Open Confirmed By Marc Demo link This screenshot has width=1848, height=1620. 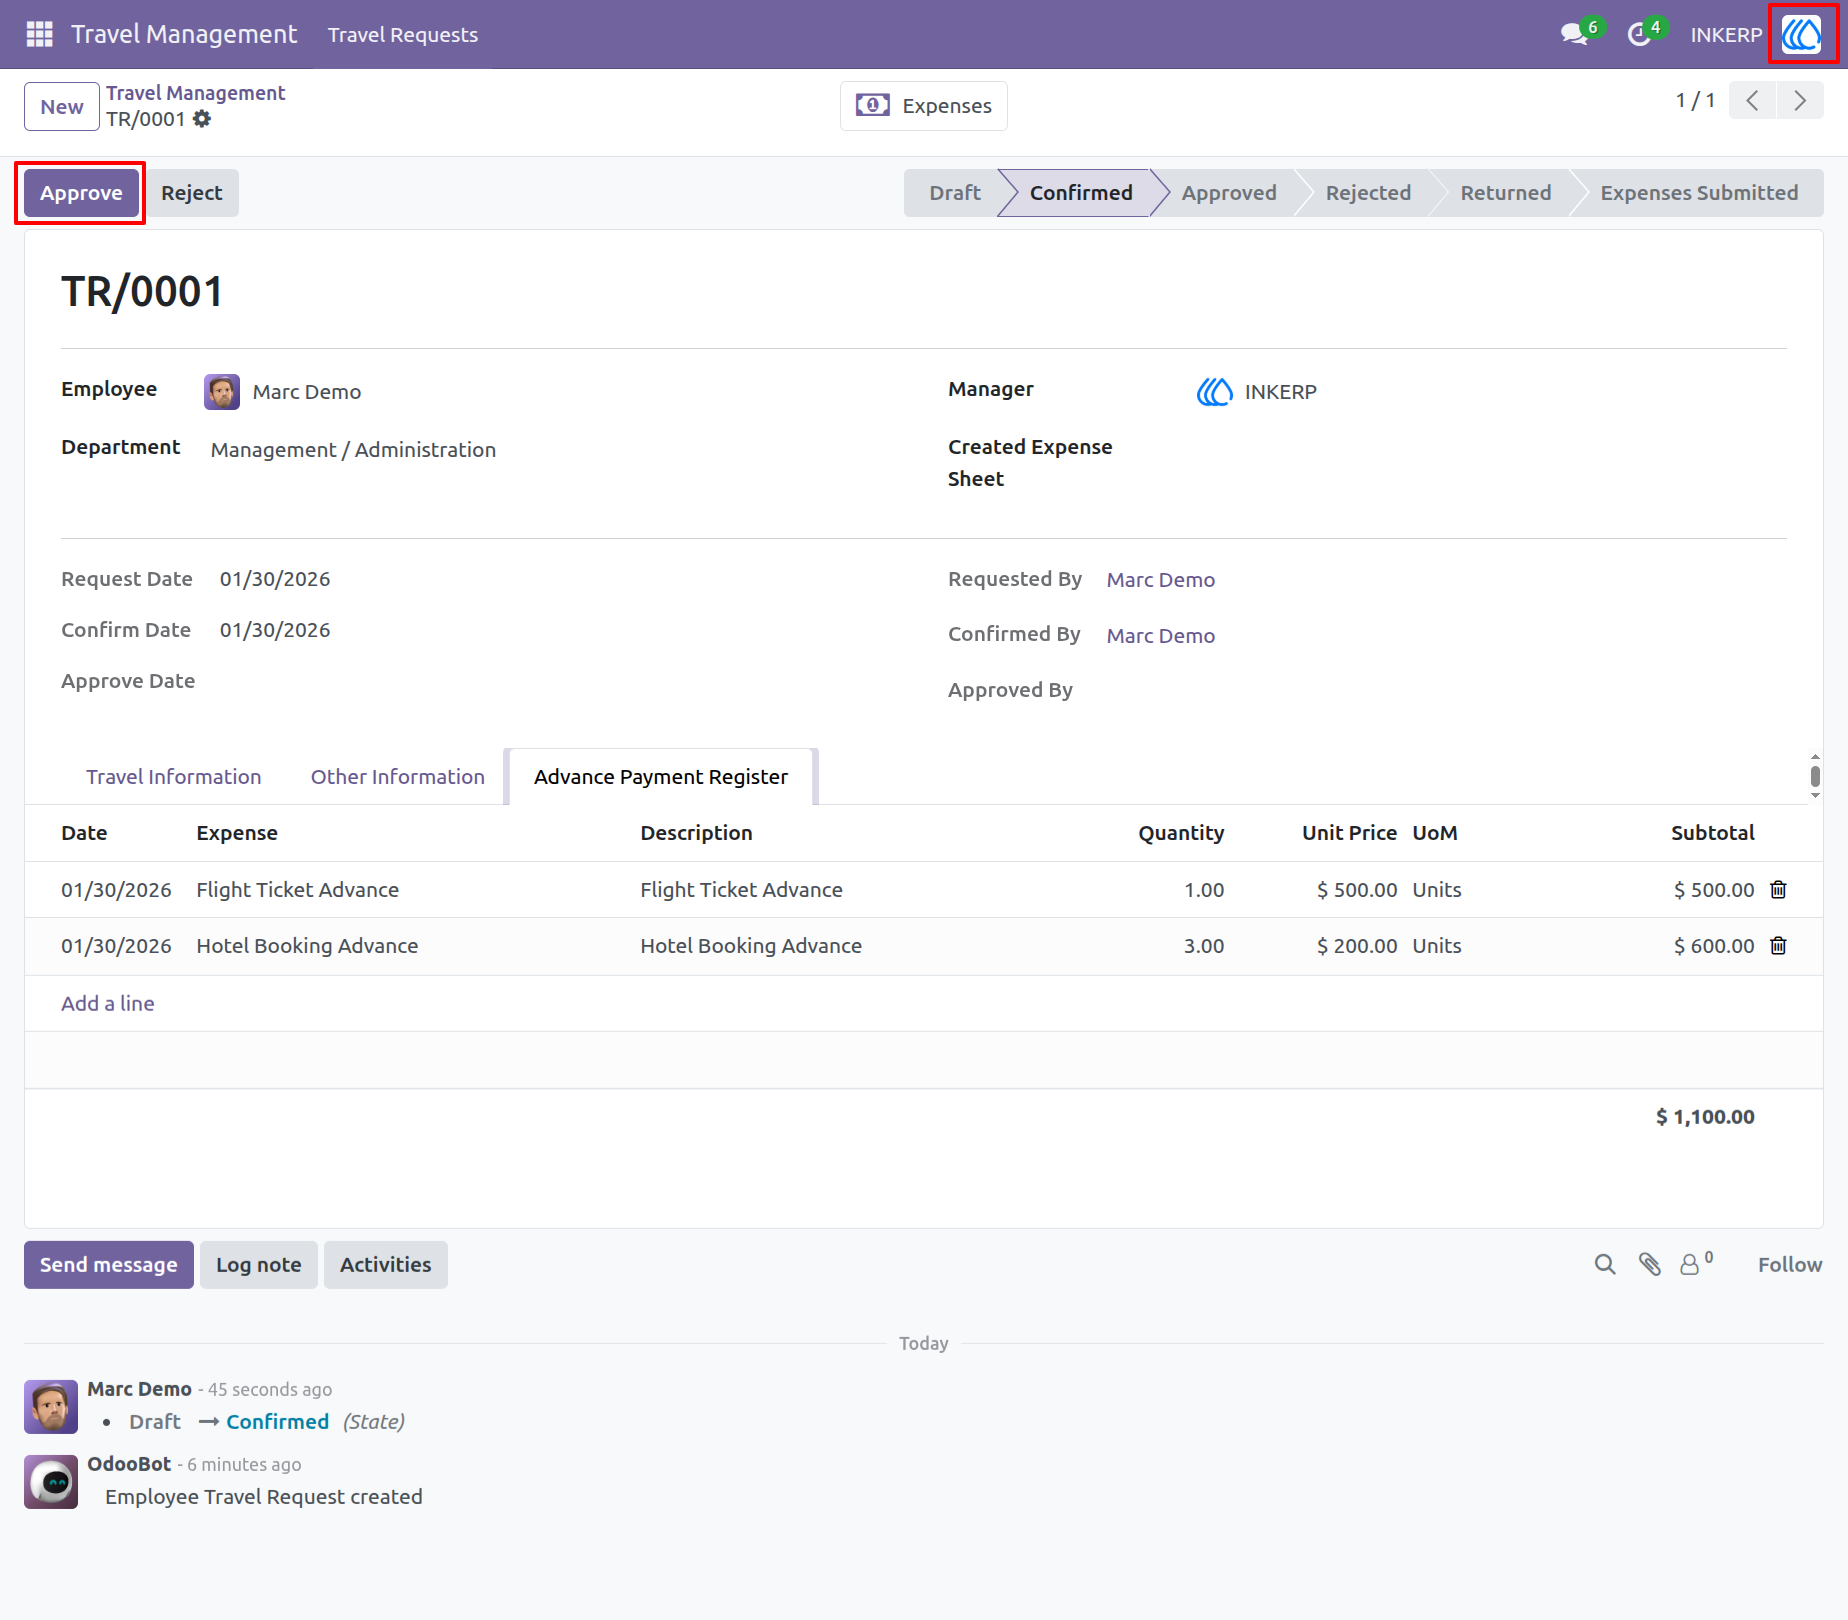(x=1161, y=636)
